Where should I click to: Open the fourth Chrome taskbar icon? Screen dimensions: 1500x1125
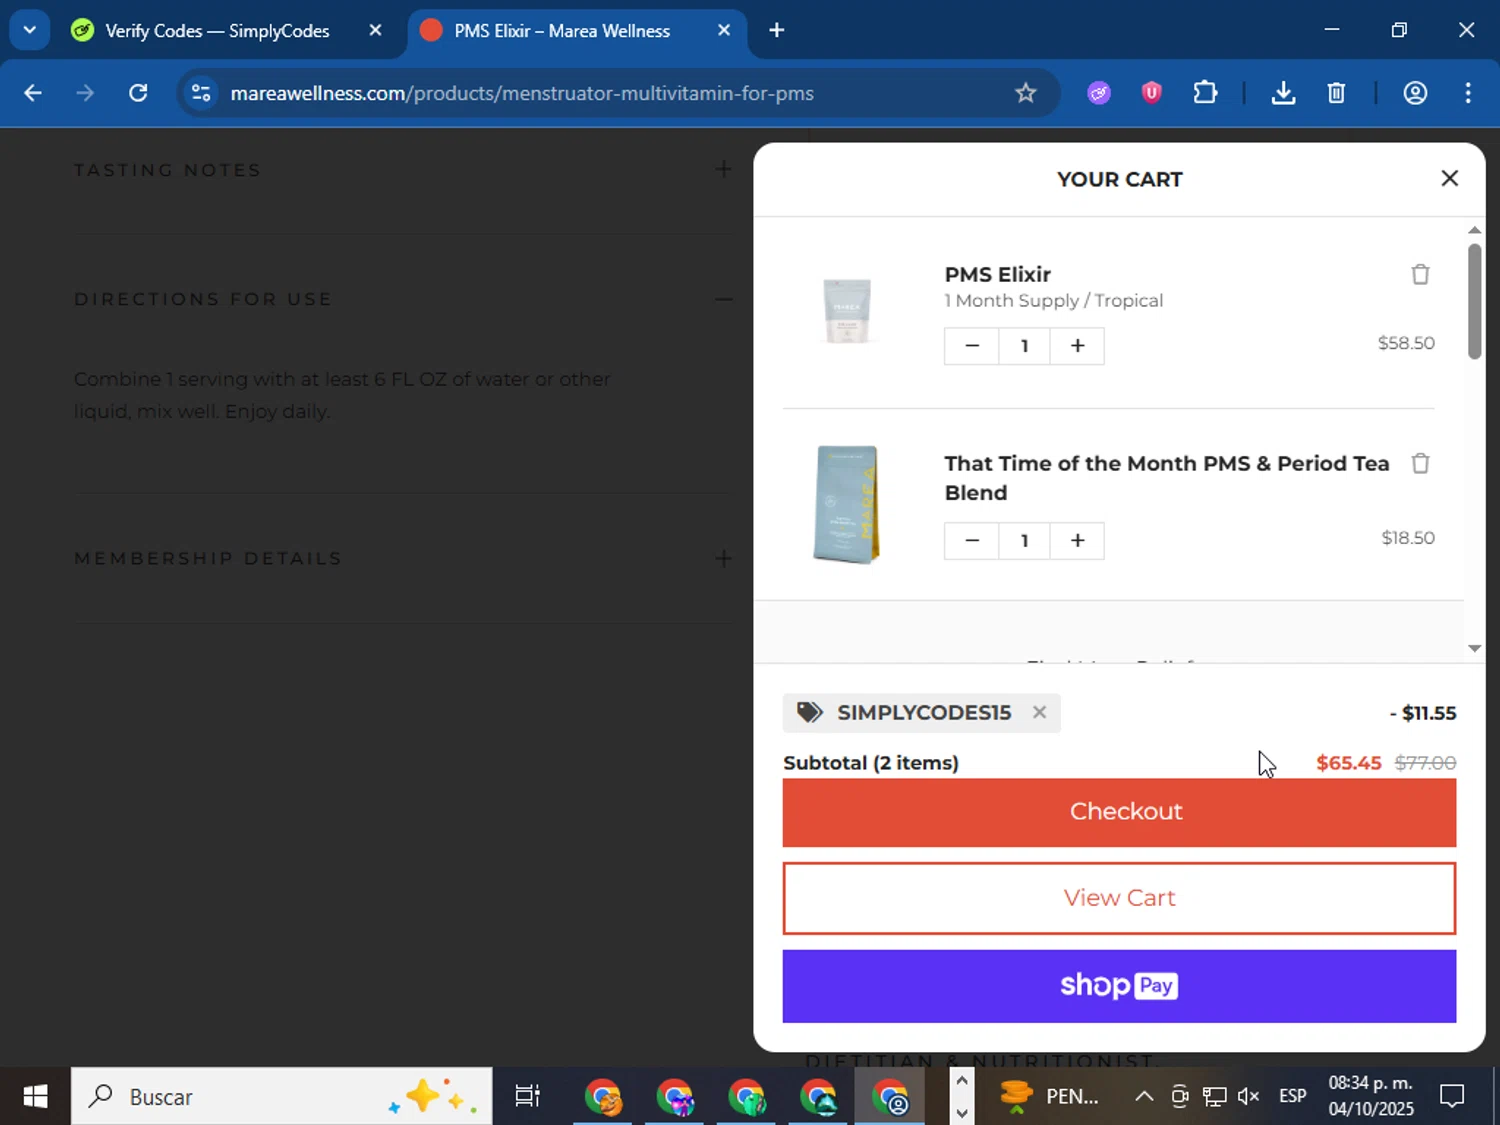pos(819,1097)
